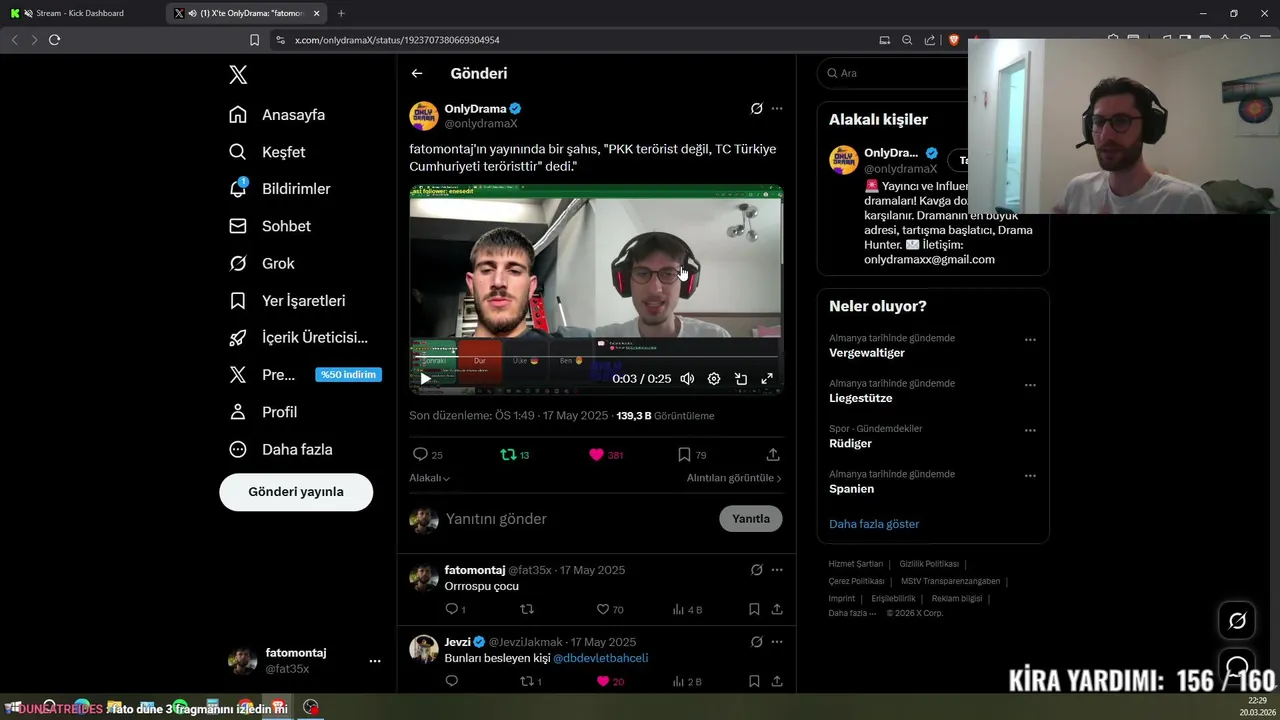Image resolution: width=1280 pixels, height=720 pixels.
Task: Switch to Stream - Kick Dashboard tab
Action: point(80,13)
